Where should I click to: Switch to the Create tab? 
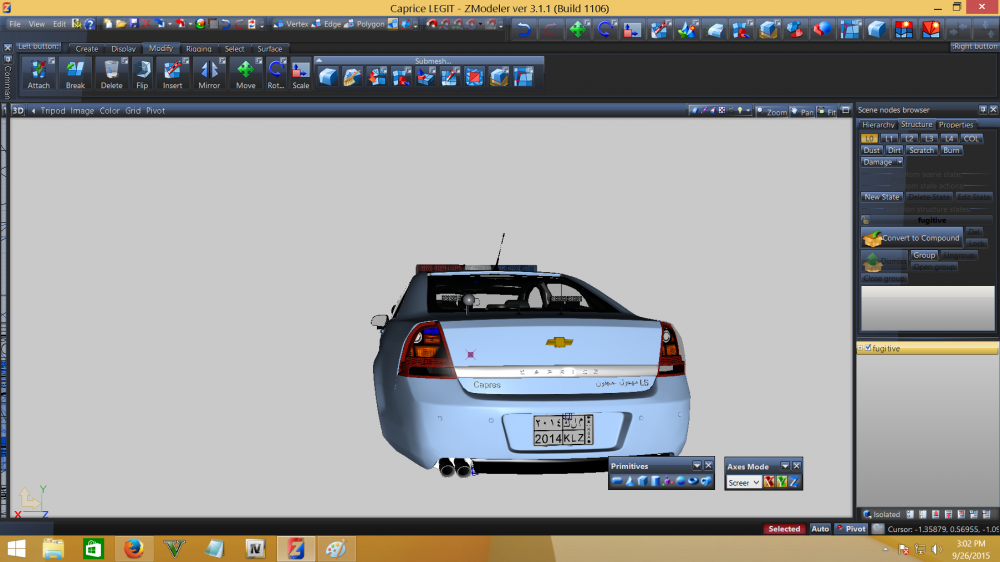[x=87, y=48]
